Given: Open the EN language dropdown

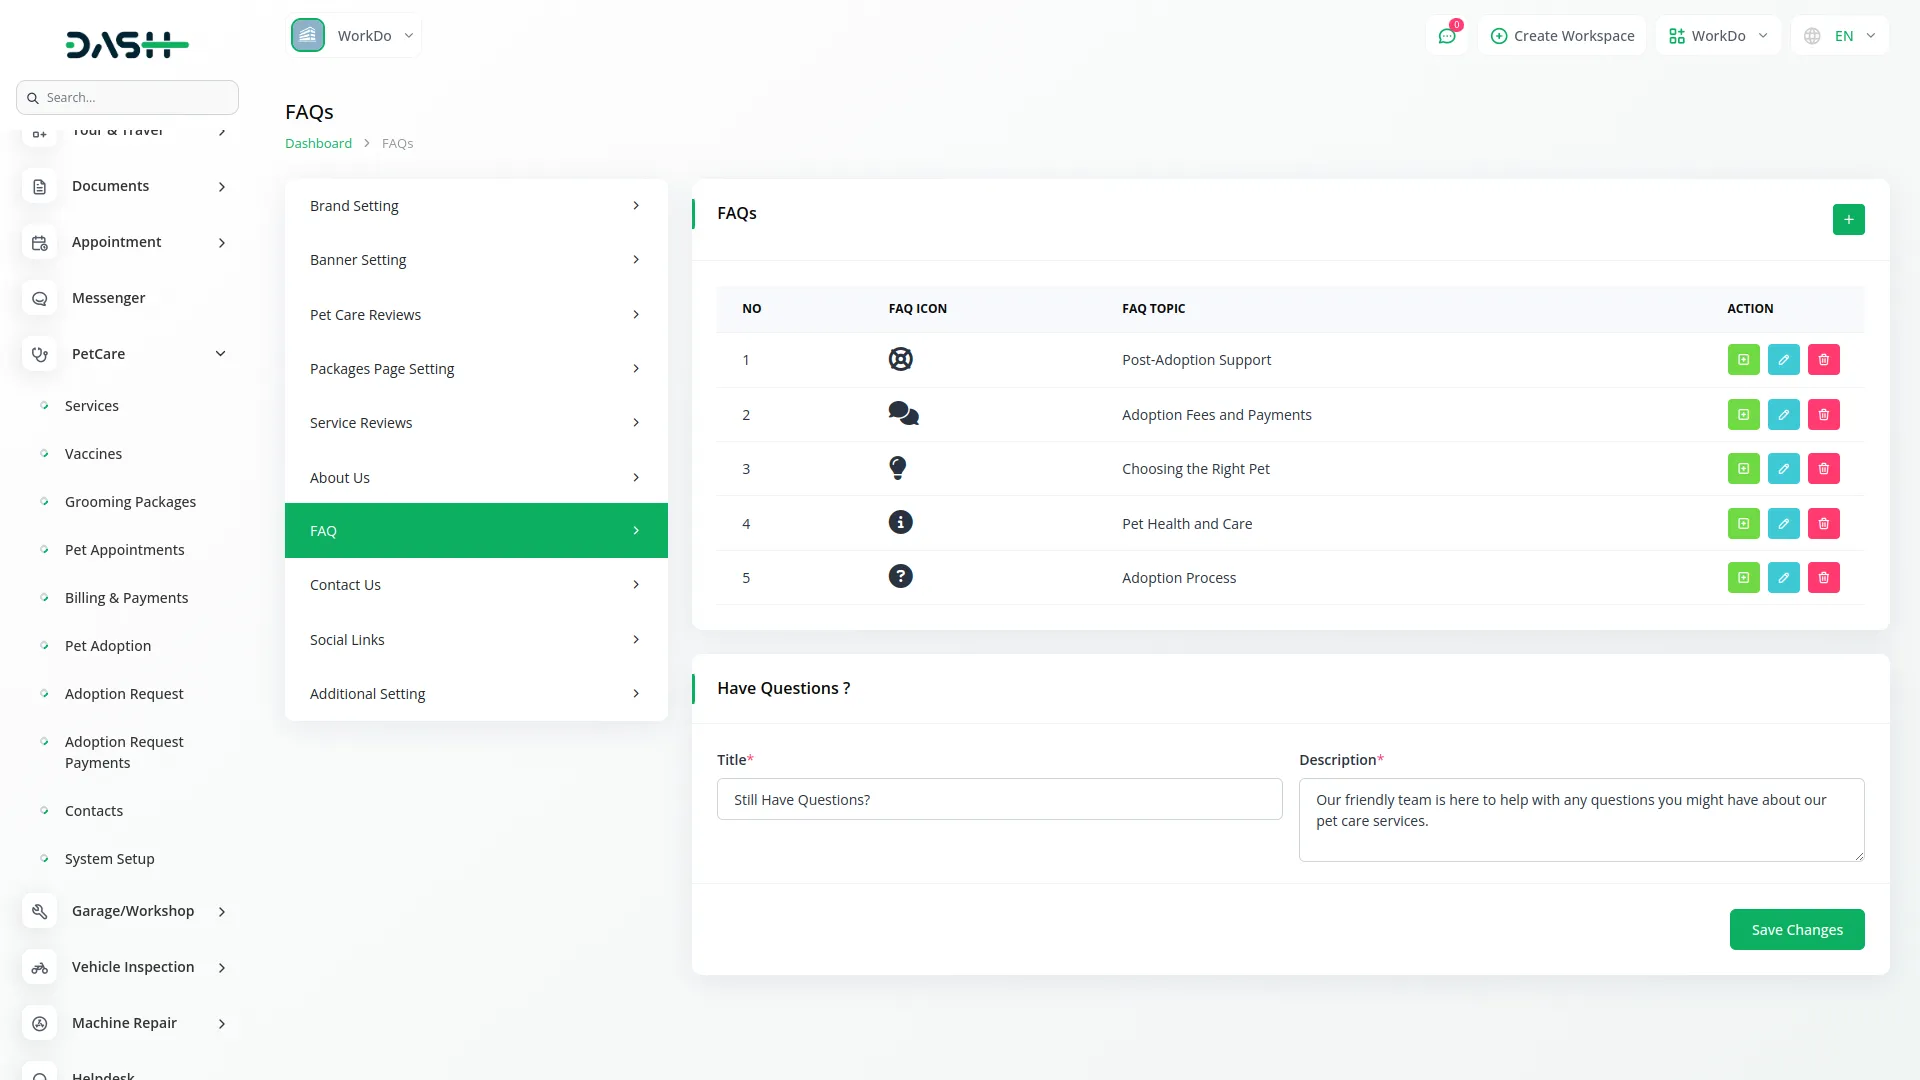Looking at the screenshot, I should (1840, 36).
